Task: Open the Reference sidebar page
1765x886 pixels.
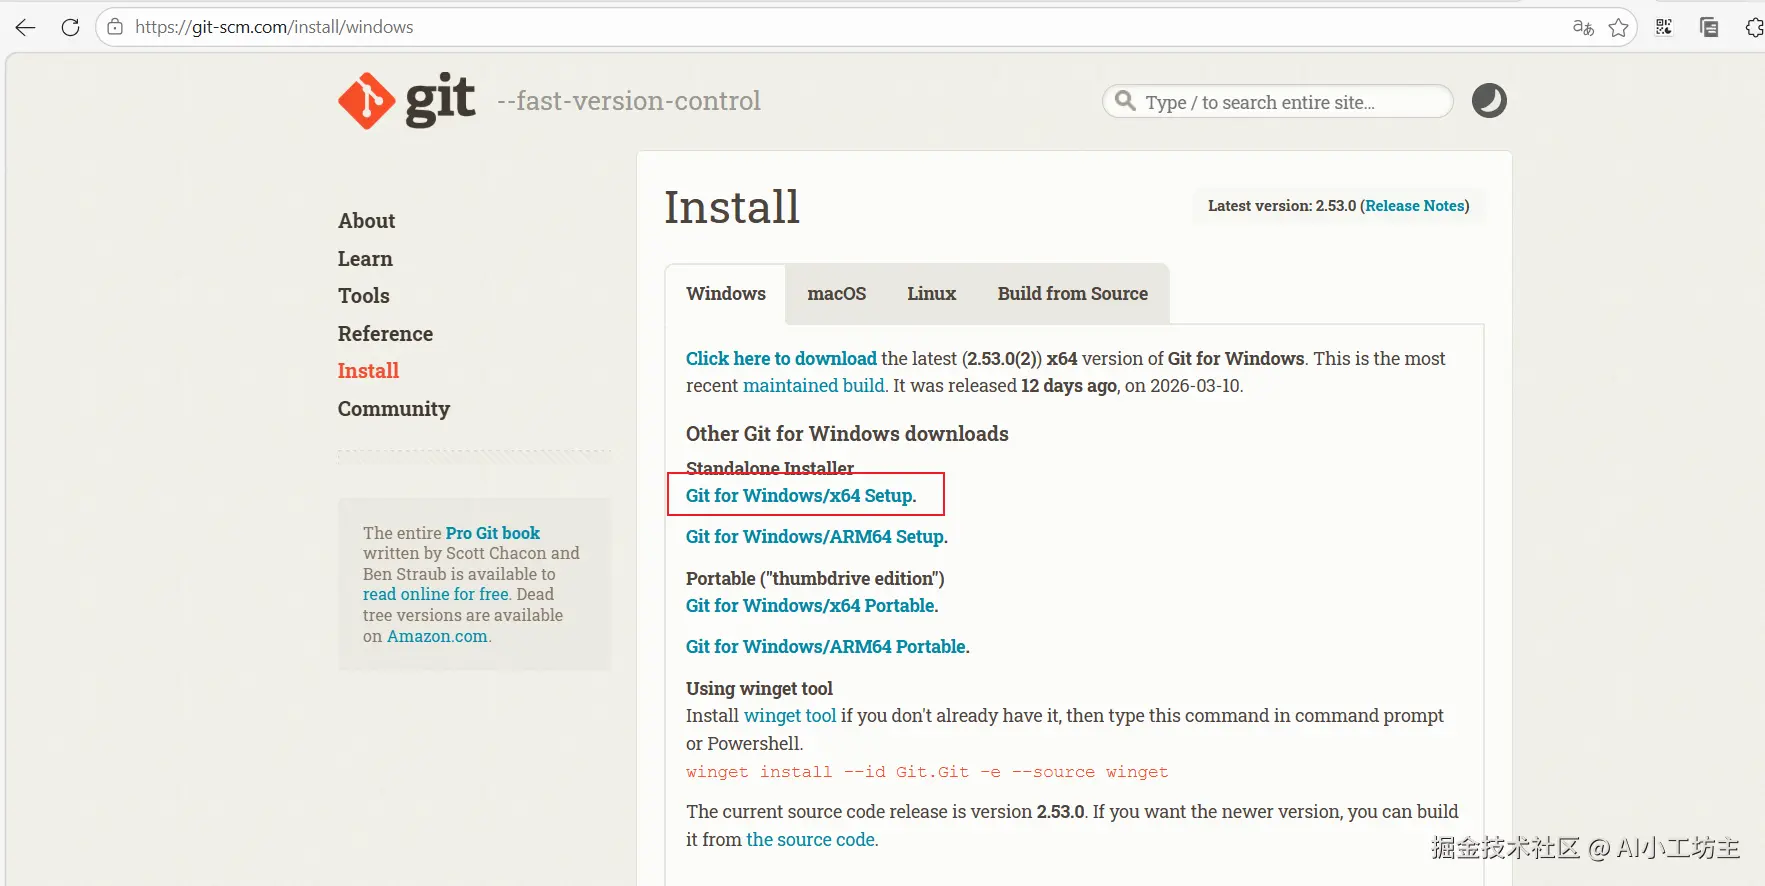Action: pos(385,334)
